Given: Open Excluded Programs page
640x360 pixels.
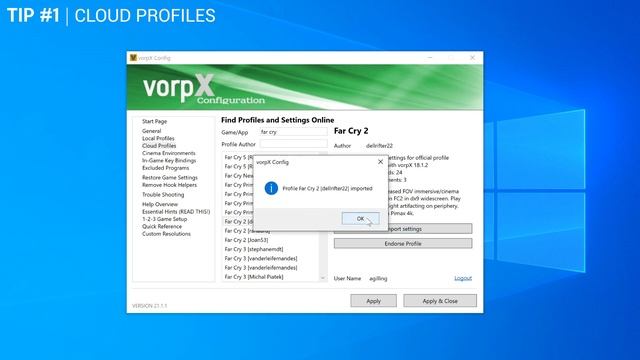Looking at the screenshot, I should tap(165, 168).
